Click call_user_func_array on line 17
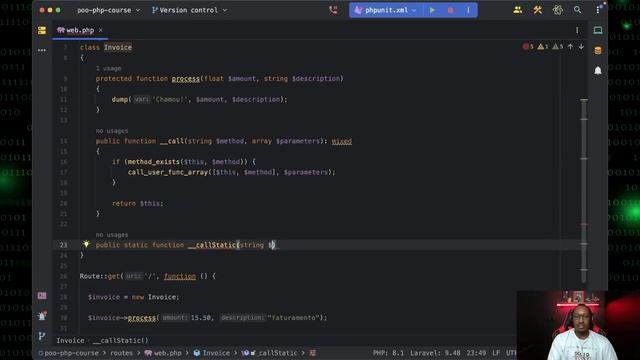This screenshot has width=640, height=360. 168,172
